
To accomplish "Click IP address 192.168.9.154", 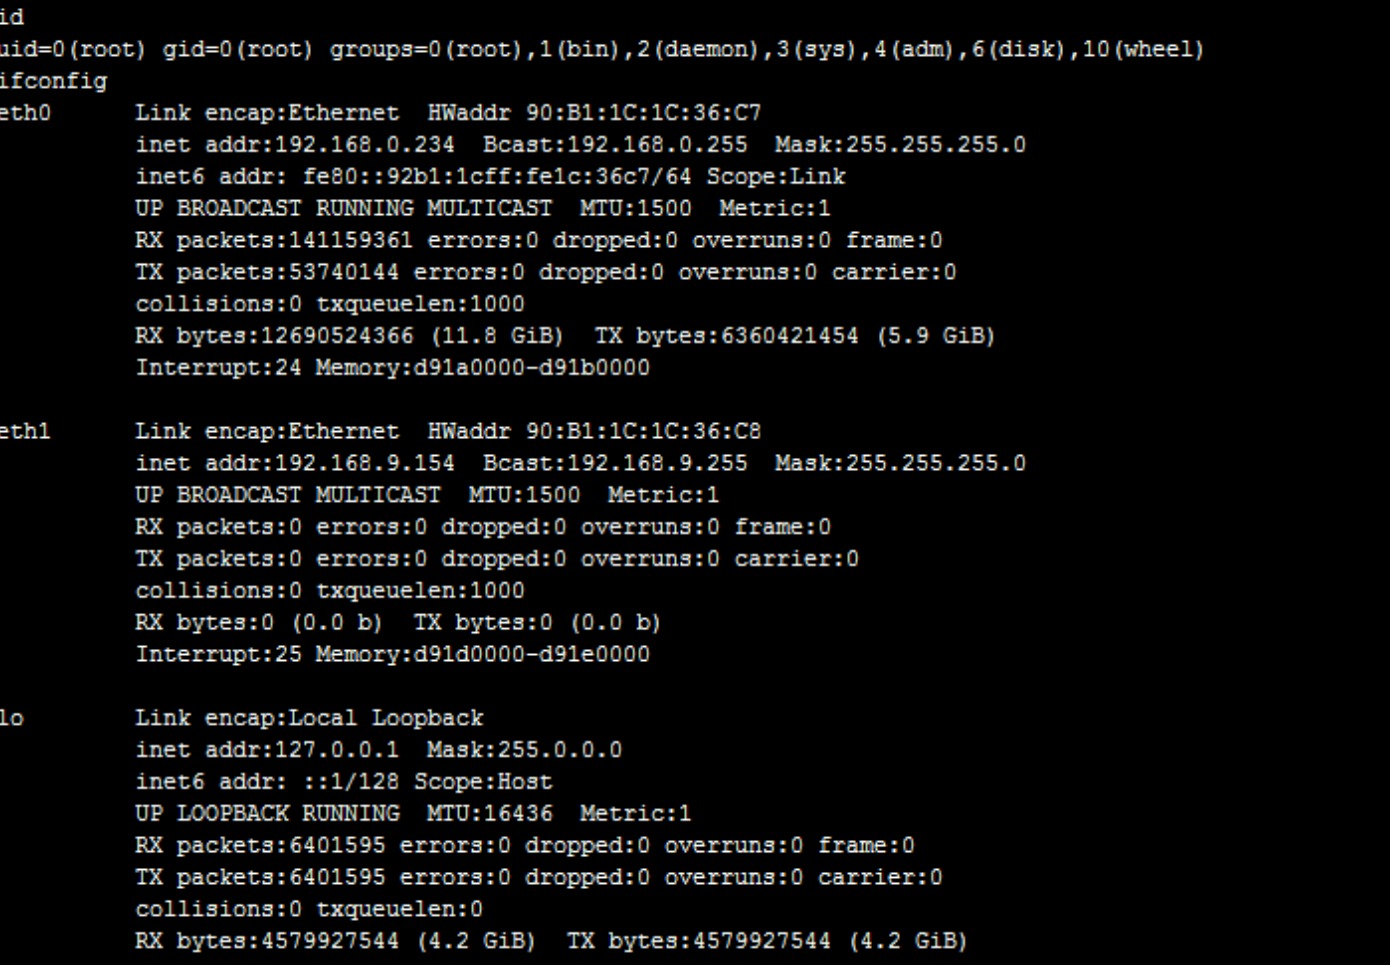I will [x=364, y=463].
